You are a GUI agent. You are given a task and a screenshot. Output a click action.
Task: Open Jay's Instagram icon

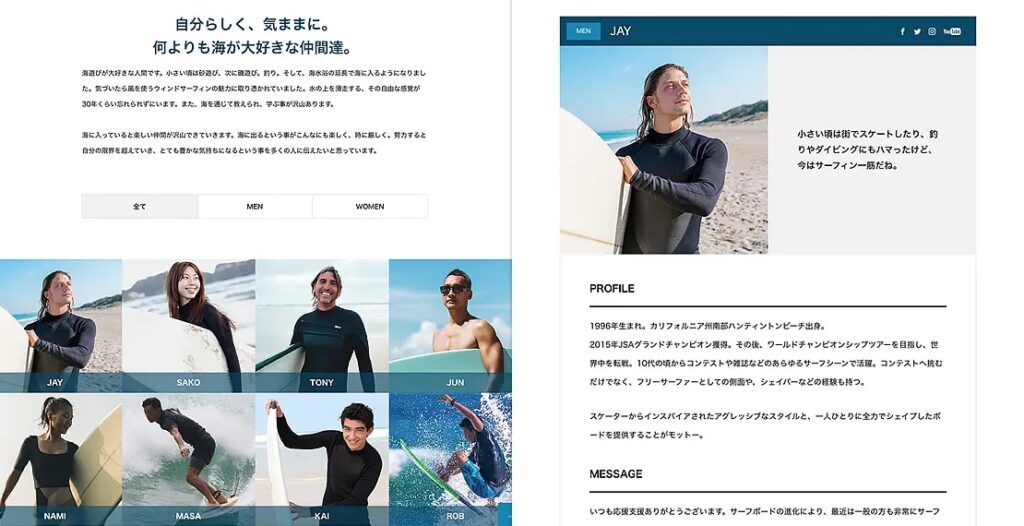click(932, 31)
